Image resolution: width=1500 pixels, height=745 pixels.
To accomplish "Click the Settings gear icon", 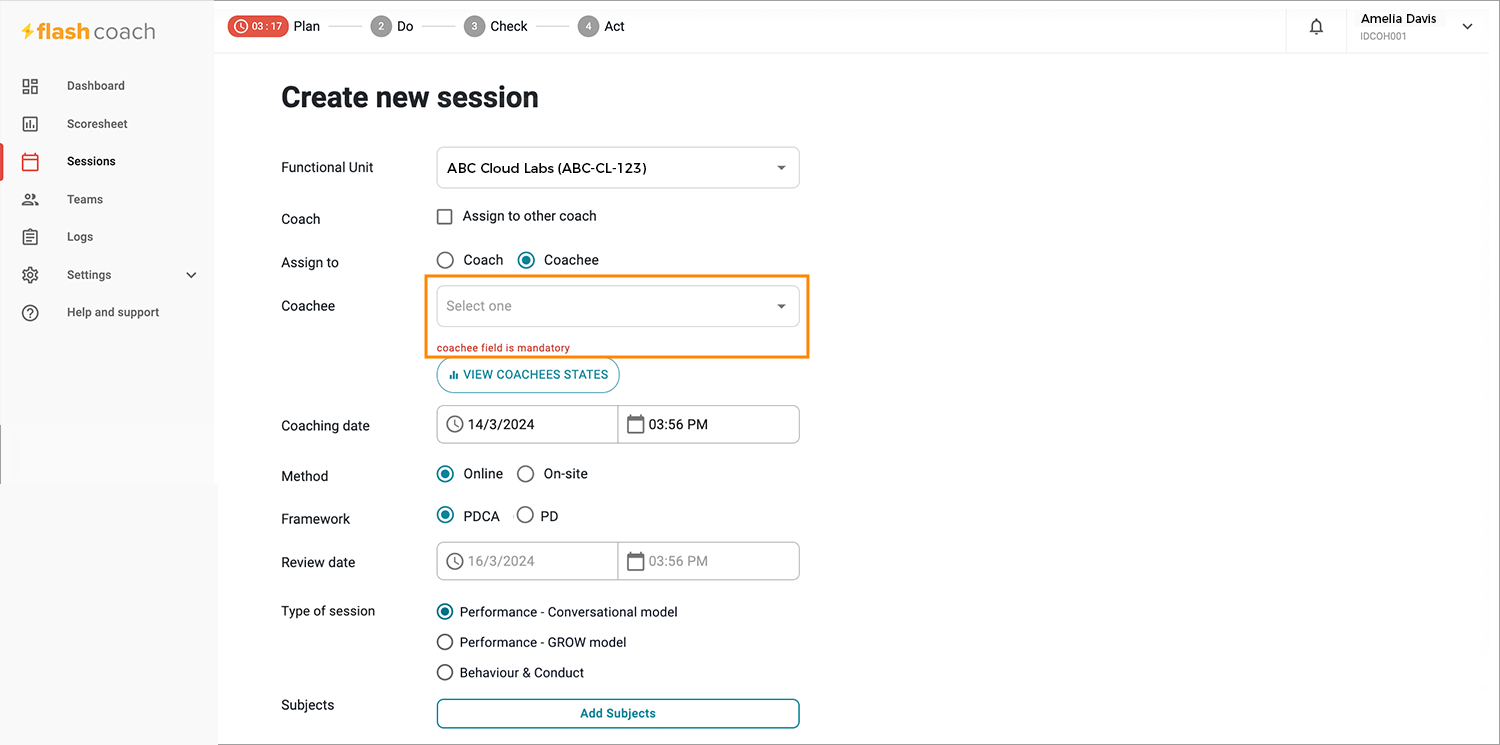I will click(x=30, y=275).
